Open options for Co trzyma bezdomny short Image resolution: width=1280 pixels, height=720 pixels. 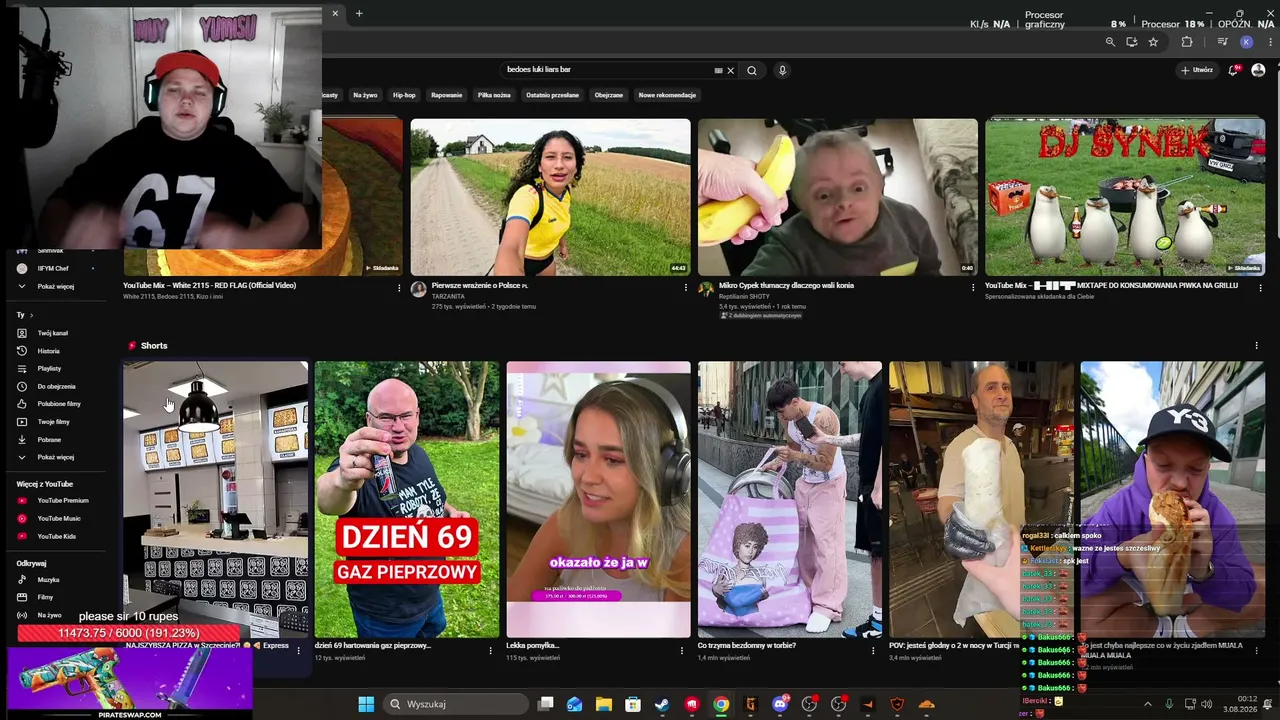(874, 650)
